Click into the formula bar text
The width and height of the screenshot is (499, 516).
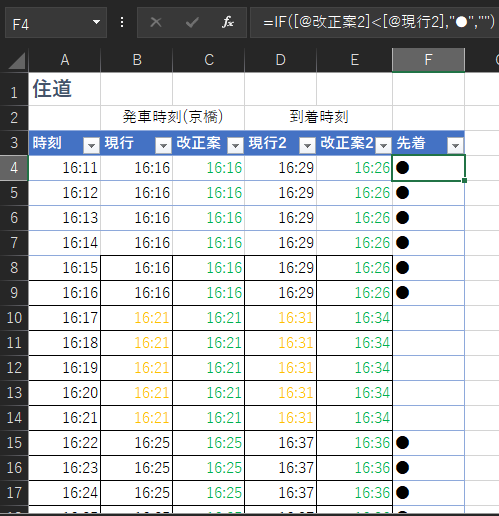[378, 23]
